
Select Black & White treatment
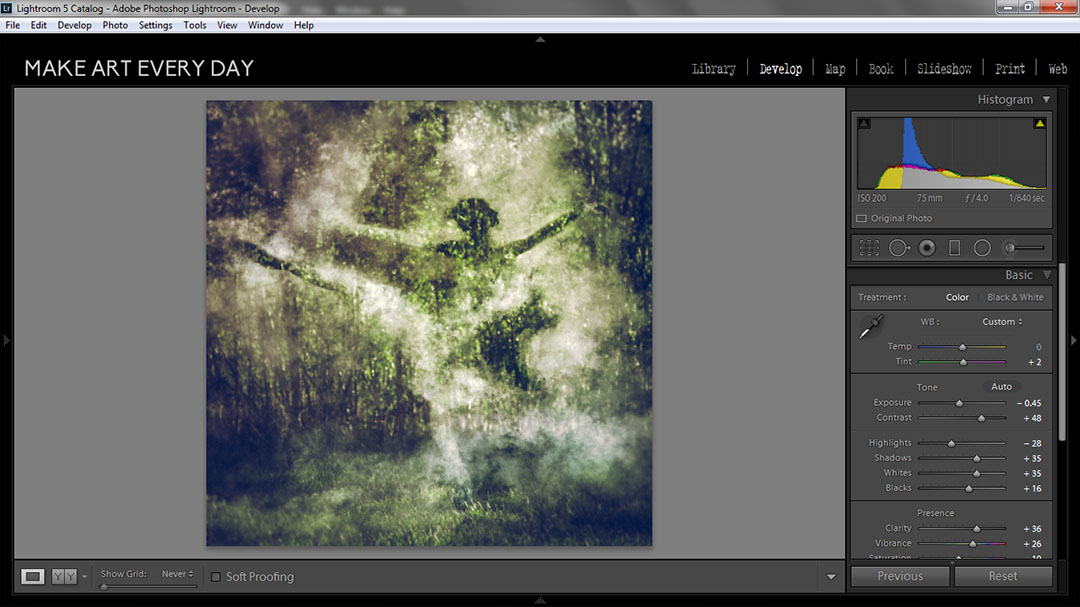(1015, 298)
